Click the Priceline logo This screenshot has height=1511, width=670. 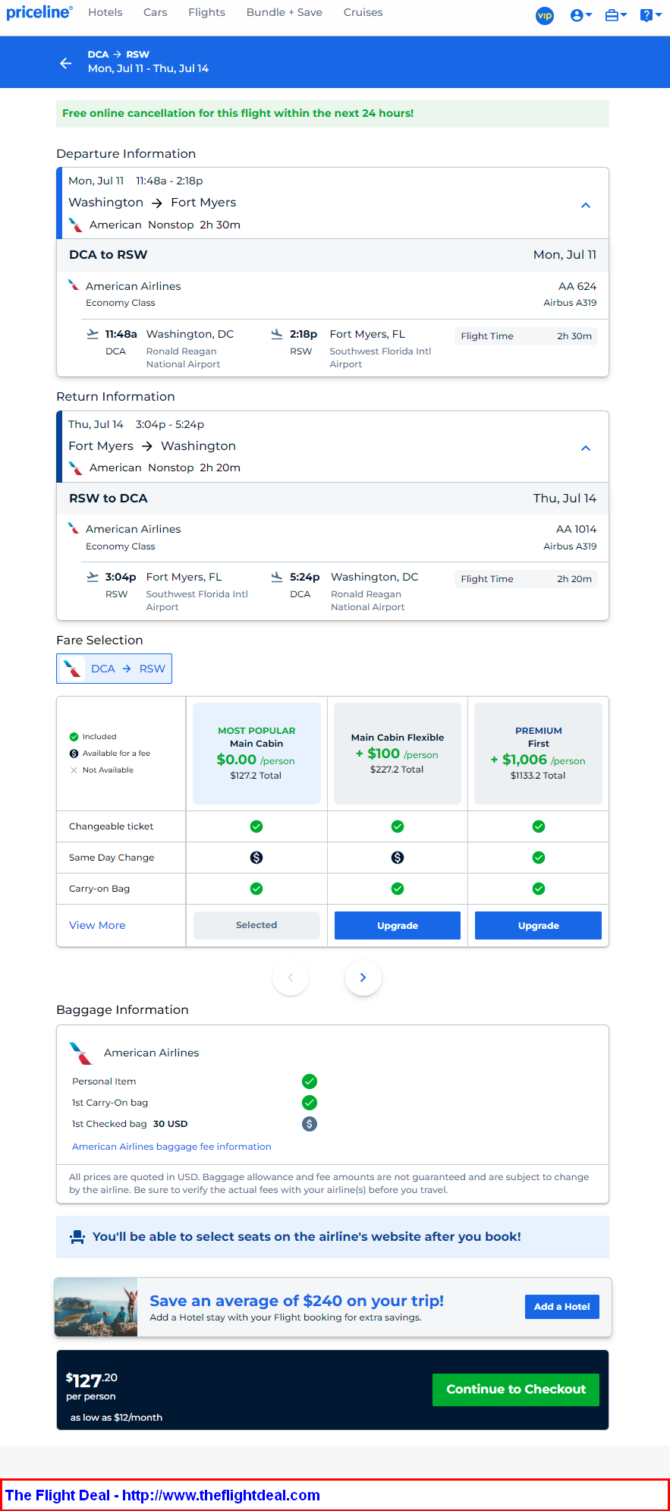[39, 13]
